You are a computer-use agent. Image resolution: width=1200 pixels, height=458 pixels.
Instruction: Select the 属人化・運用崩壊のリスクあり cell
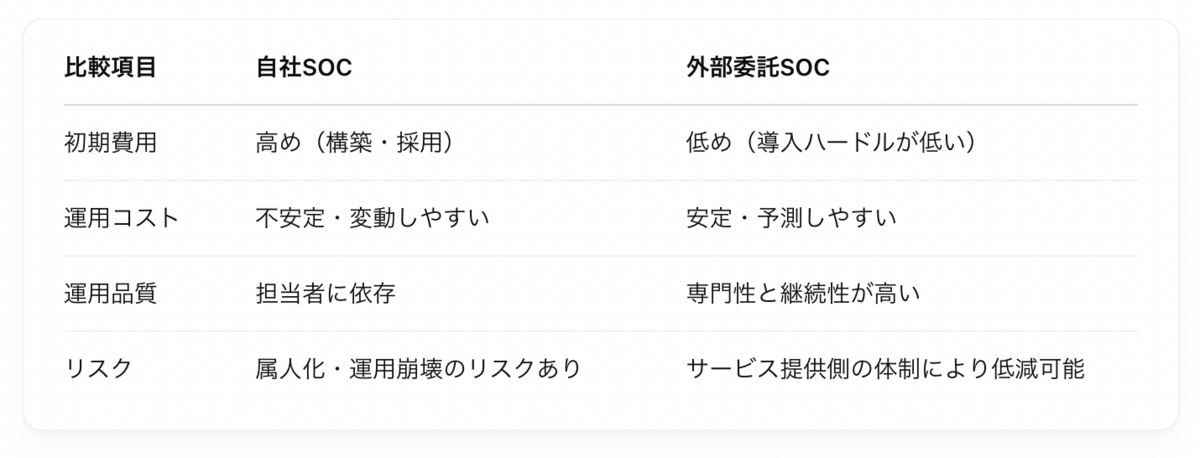(x=418, y=369)
